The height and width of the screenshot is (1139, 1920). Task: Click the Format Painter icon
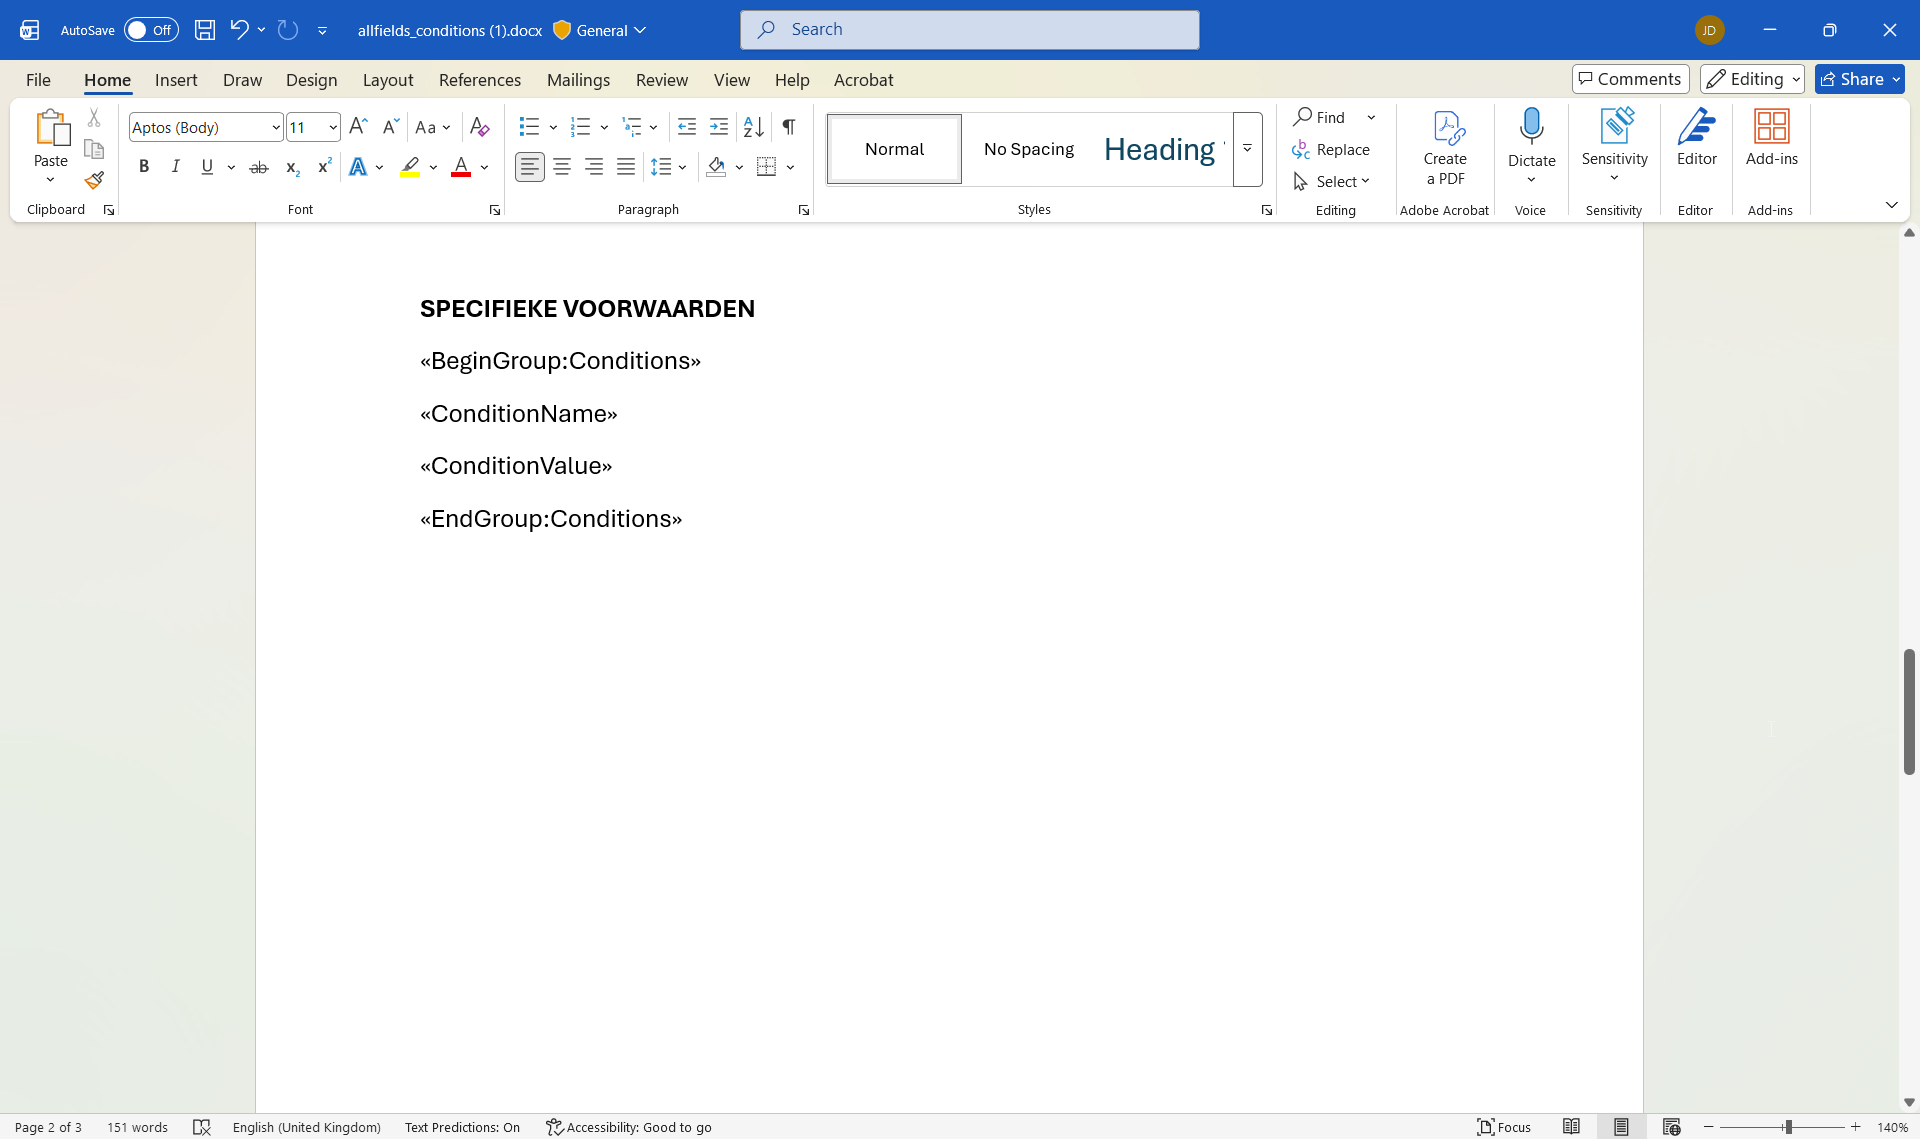pyautogui.click(x=94, y=181)
